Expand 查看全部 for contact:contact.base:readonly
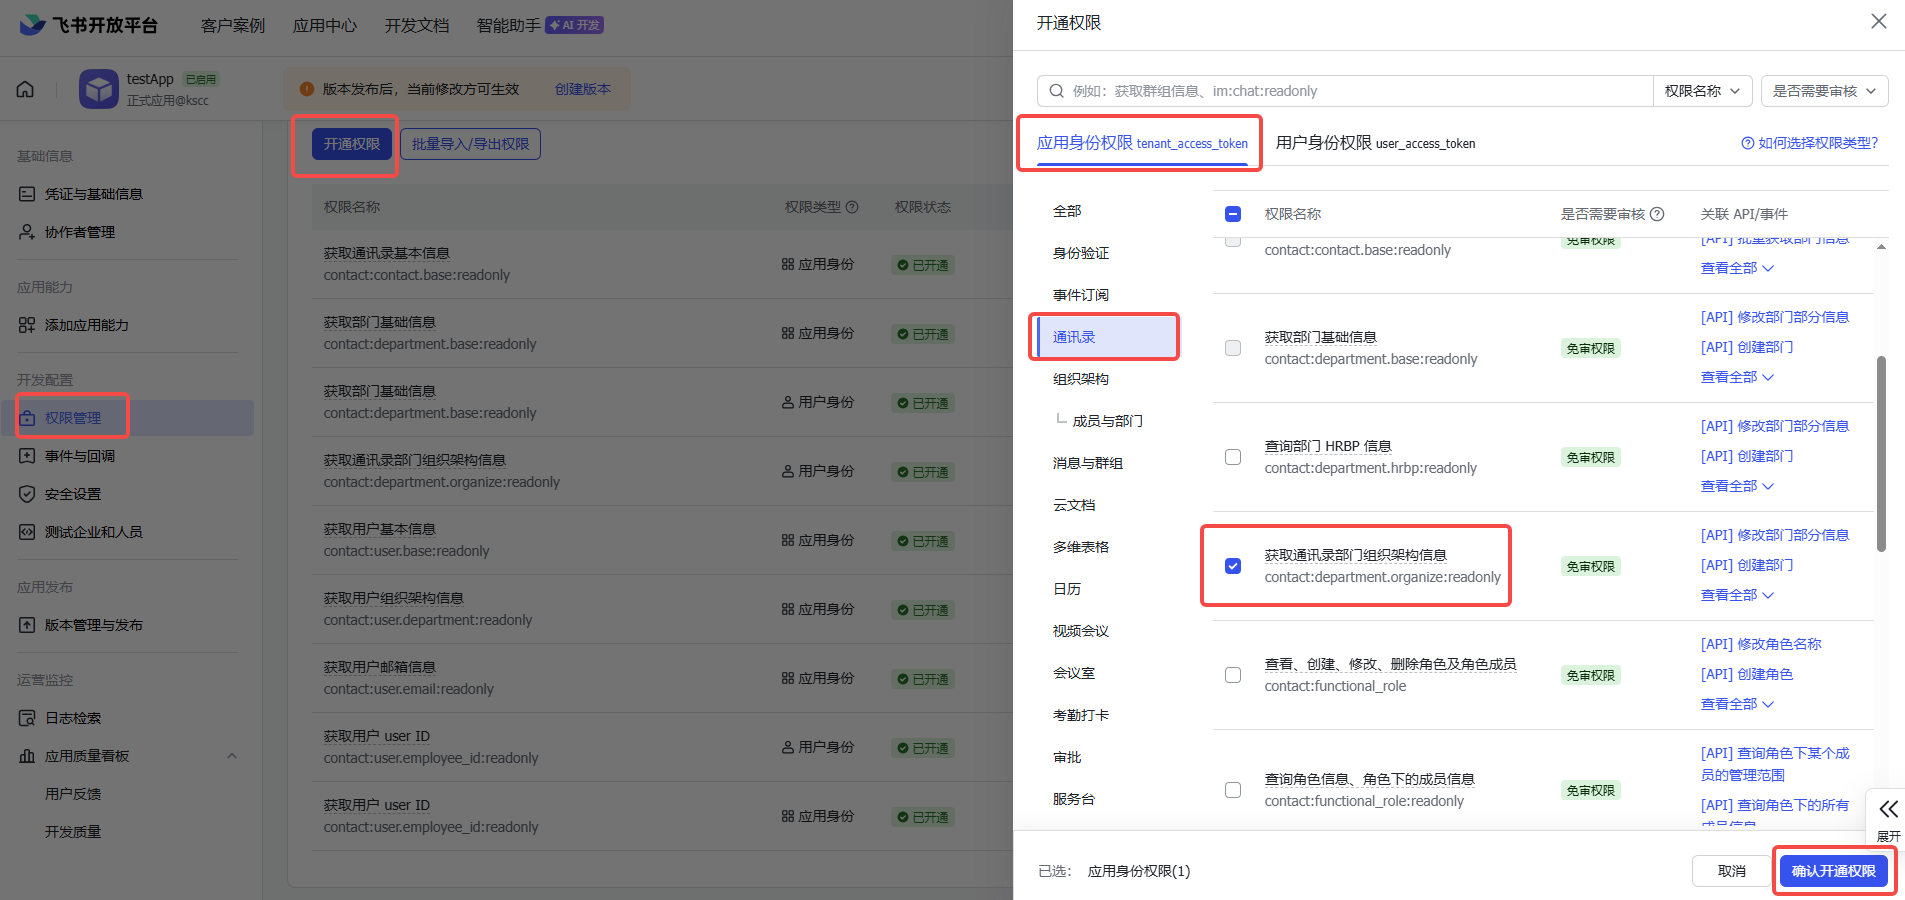The image size is (1905, 900). (1737, 268)
